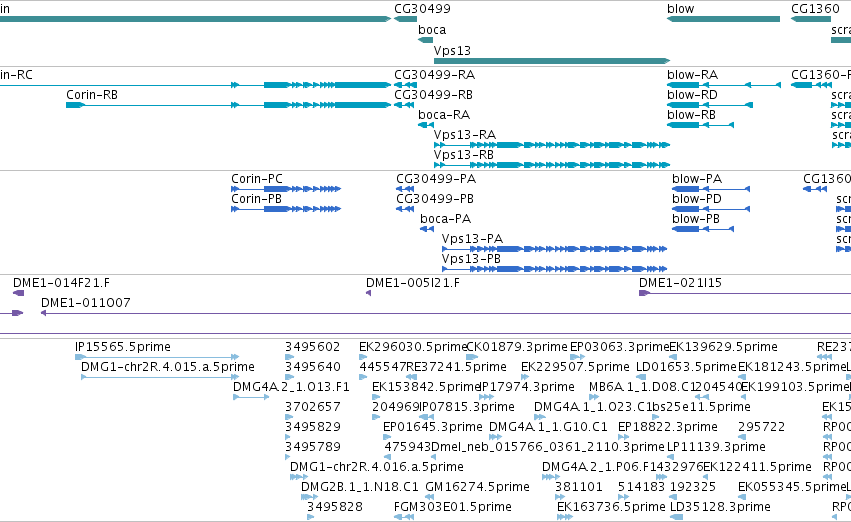Select the DME1-011O07 clone label
This screenshot has width=851, height=522.
[x=86, y=303]
